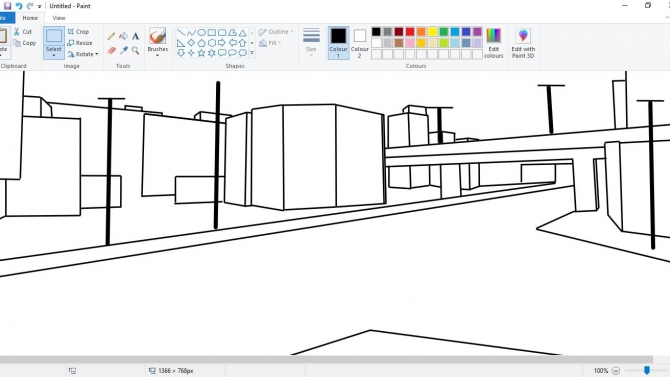Click the Brushes tool icon

click(158, 36)
